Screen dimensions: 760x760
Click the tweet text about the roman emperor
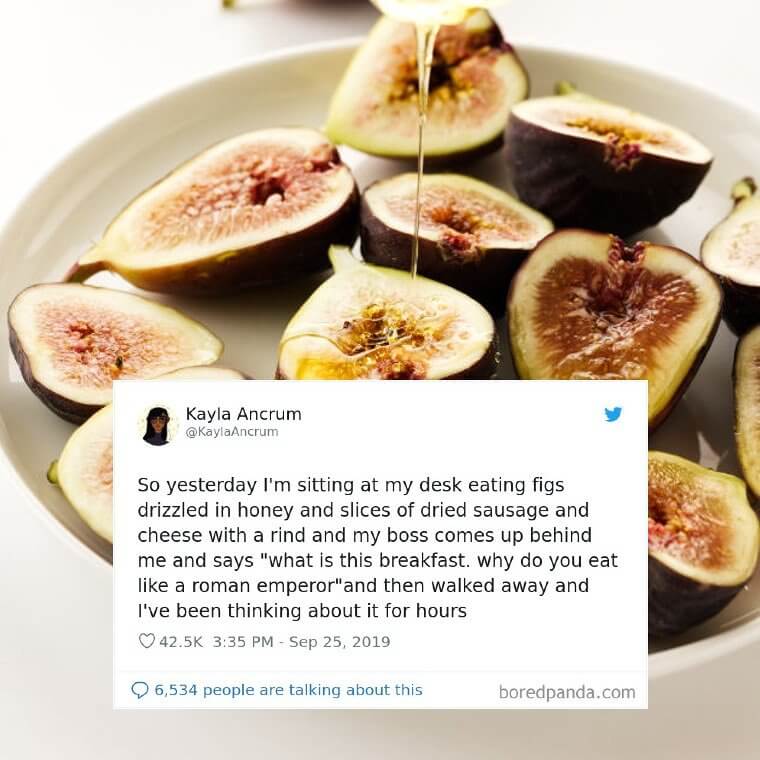pos(378,548)
